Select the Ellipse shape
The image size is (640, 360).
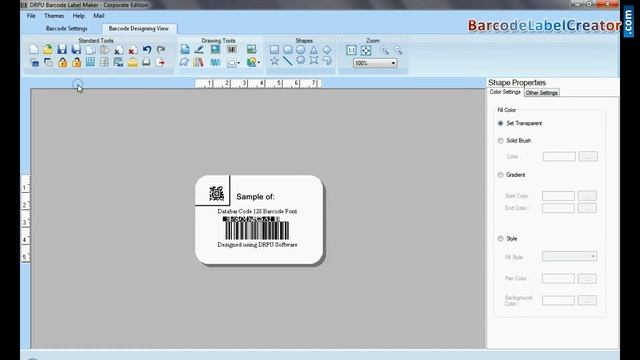(x=300, y=49)
